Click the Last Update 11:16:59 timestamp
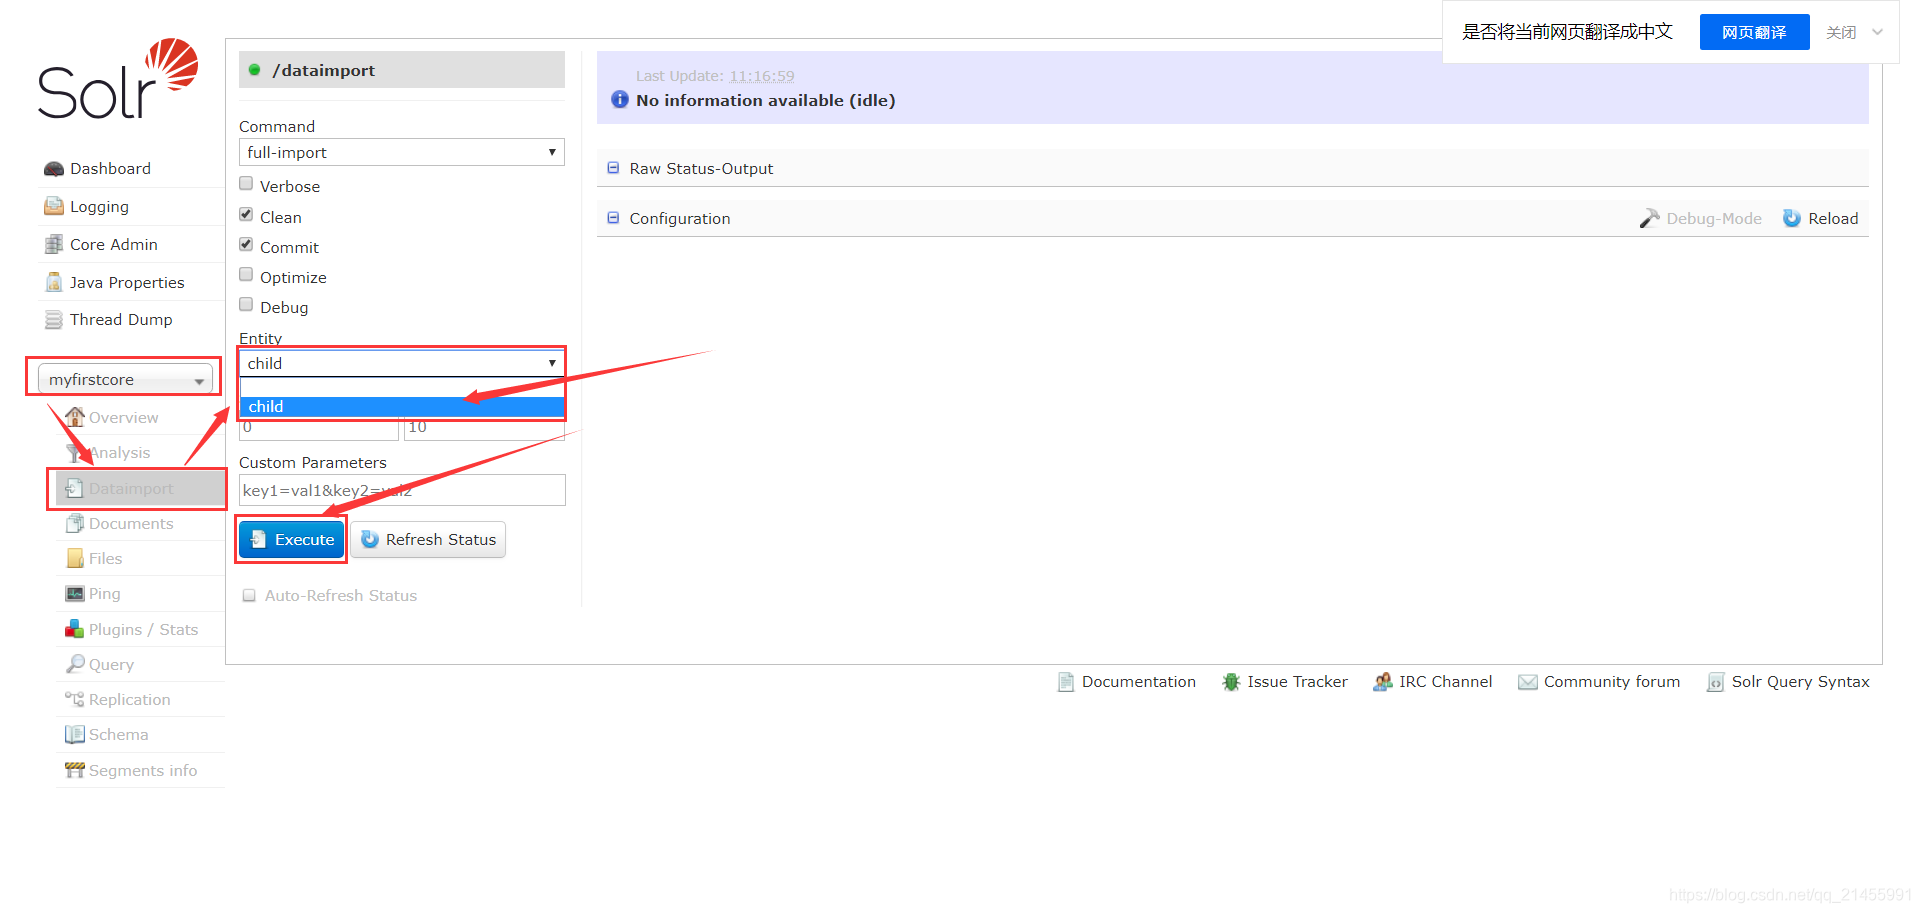Viewport: 1920px width, 913px height. (762, 76)
